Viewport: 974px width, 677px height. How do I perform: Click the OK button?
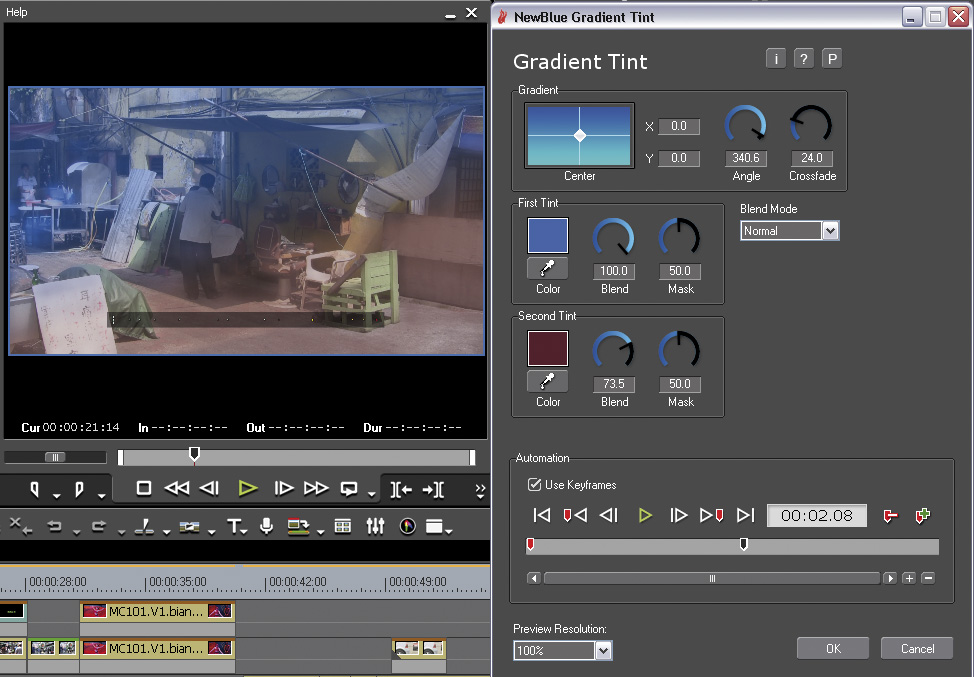click(833, 648)
